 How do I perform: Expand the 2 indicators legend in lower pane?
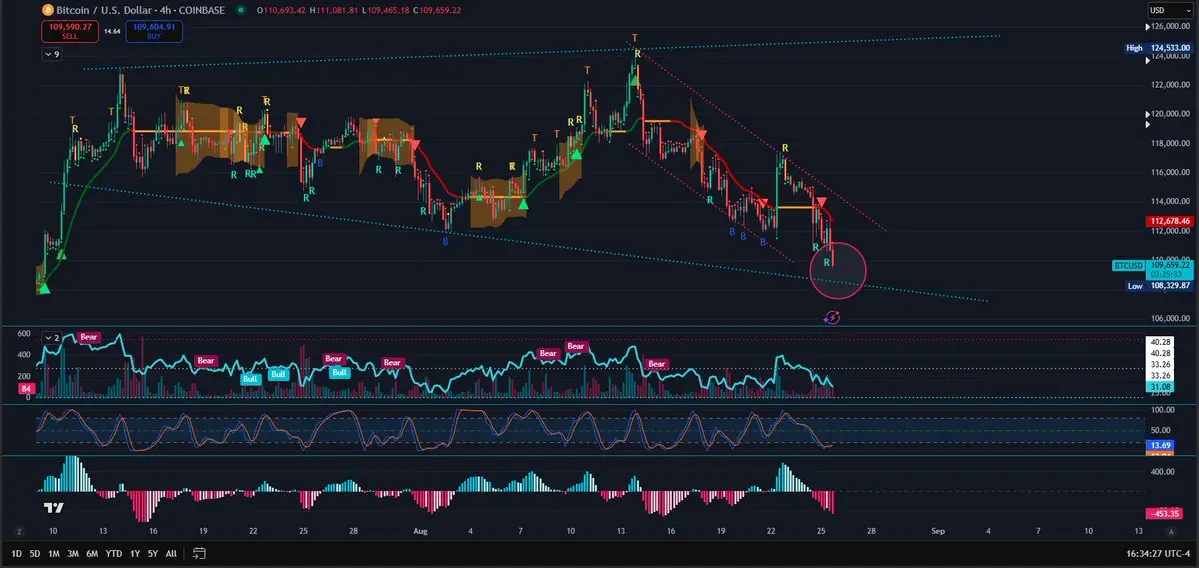pos(53,337)
